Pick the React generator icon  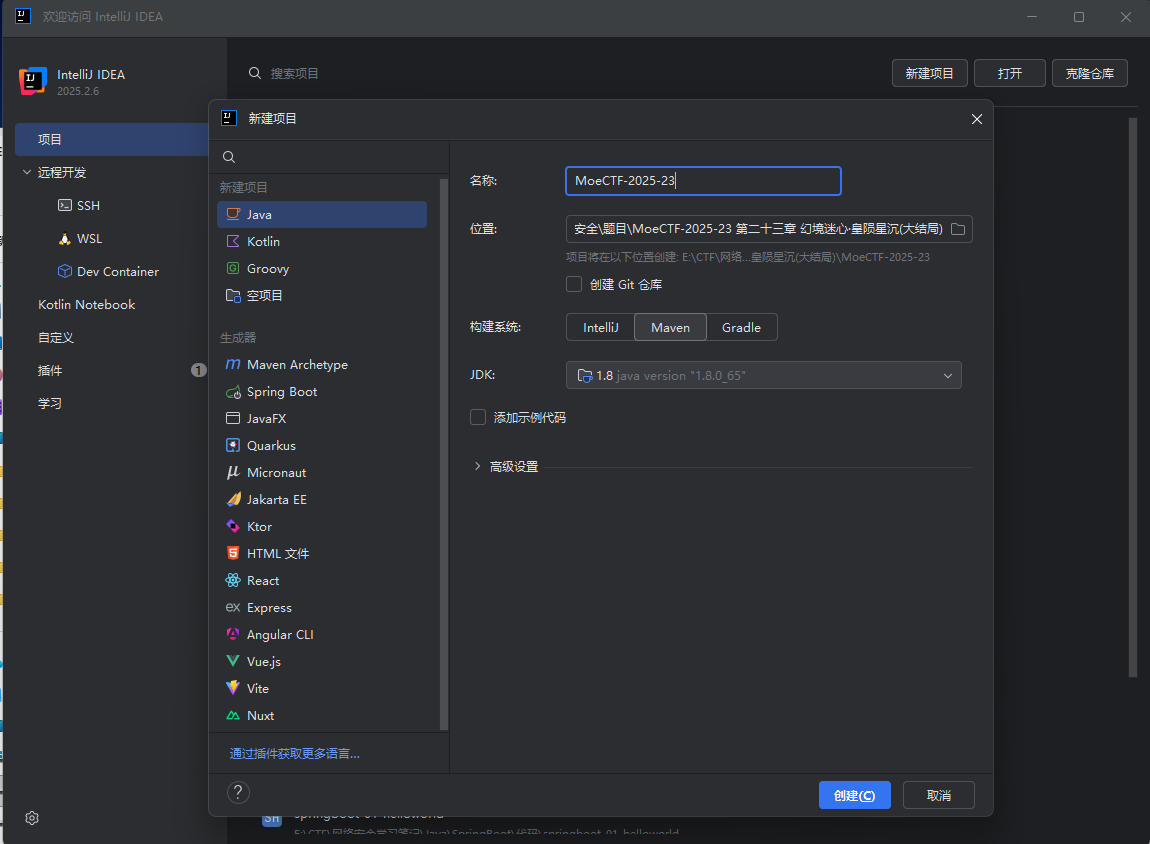pos(233,581)
